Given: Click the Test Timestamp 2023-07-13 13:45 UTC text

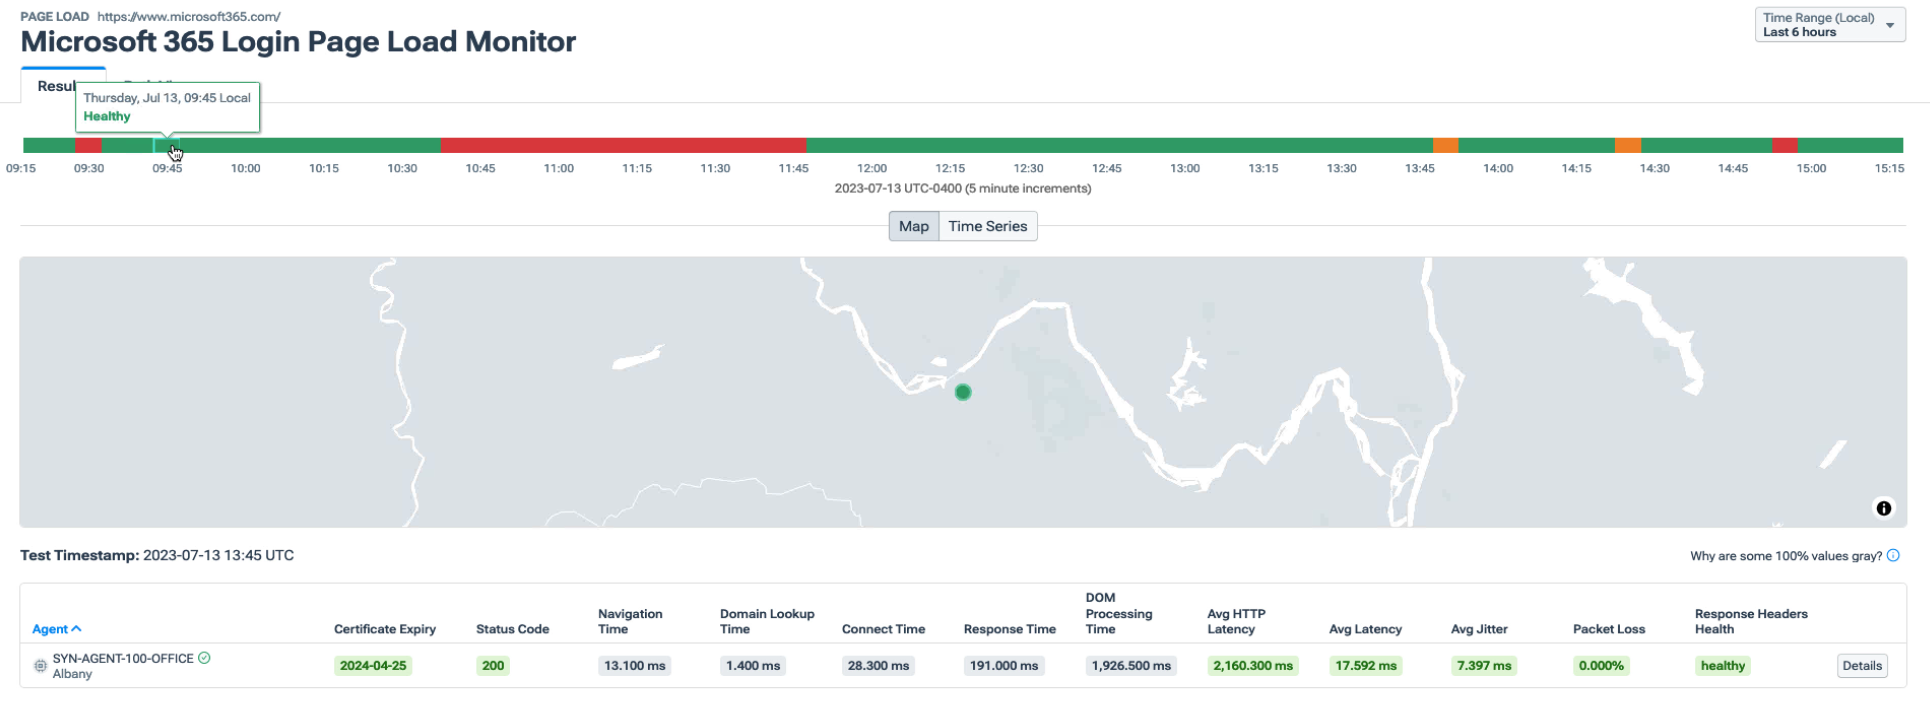Looking at the screenshot, I should (157, 555).
